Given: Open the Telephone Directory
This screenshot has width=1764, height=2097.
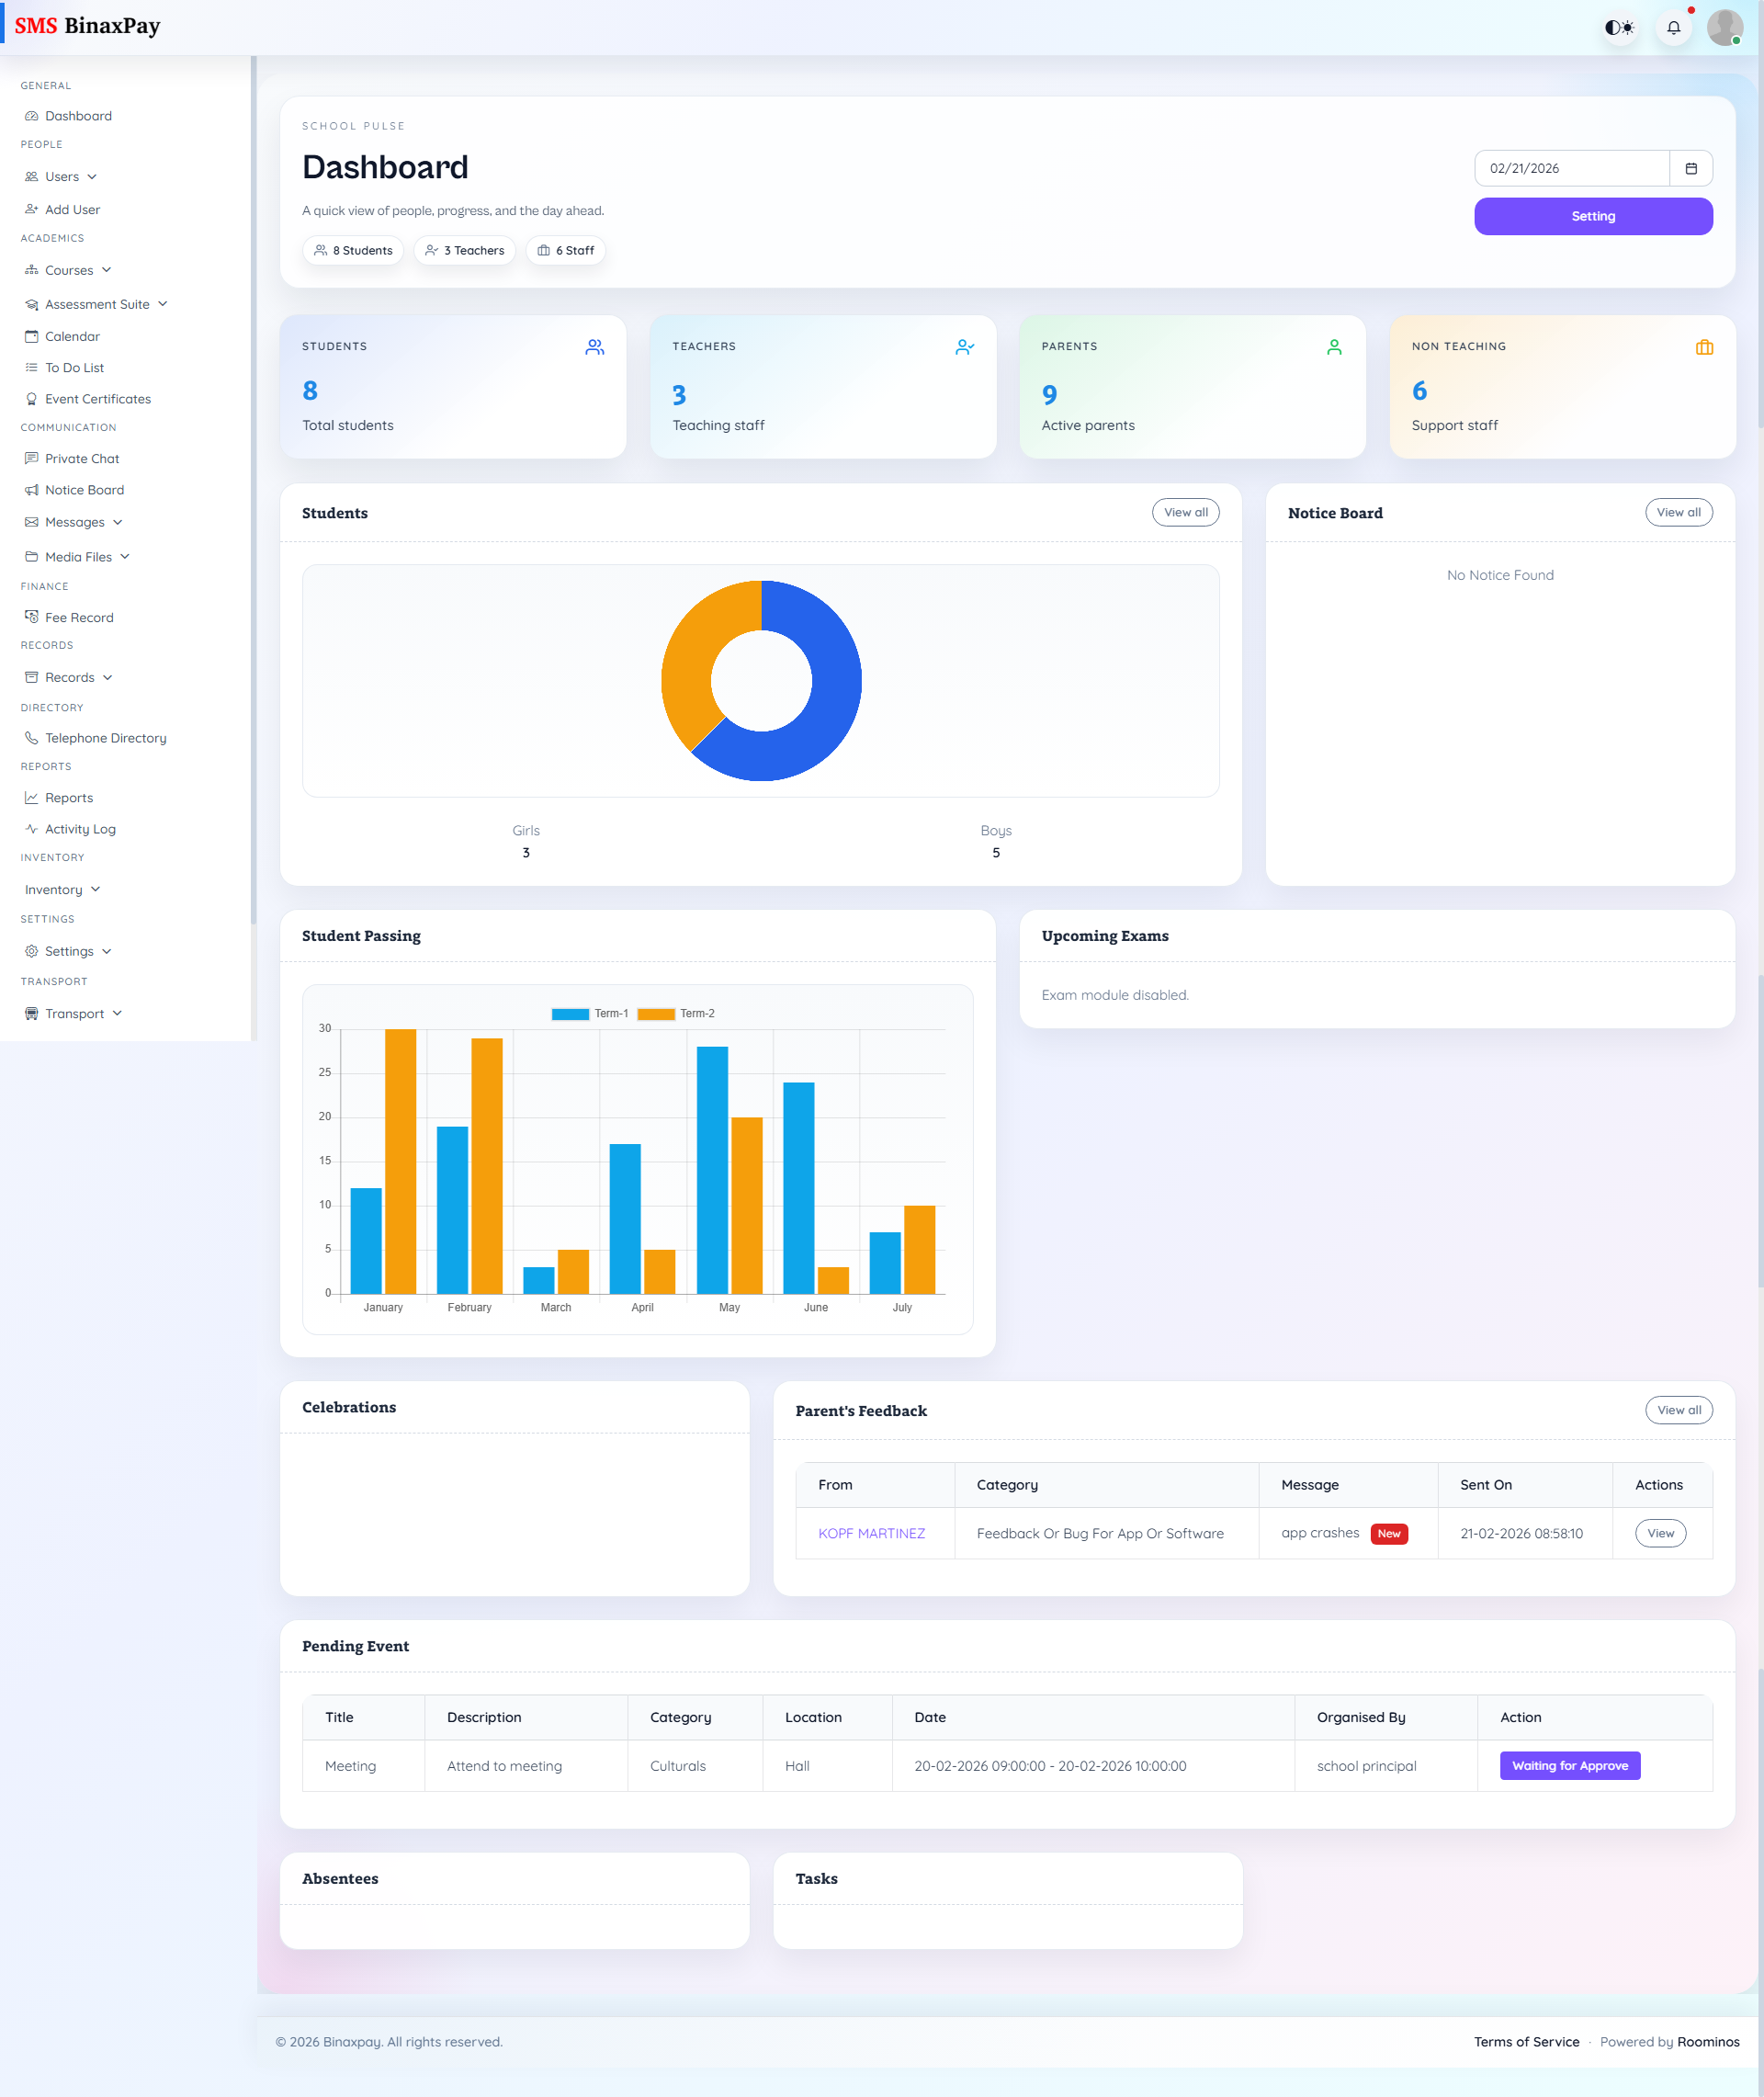Looking at the screenshot, I should (x=105, y=738).
